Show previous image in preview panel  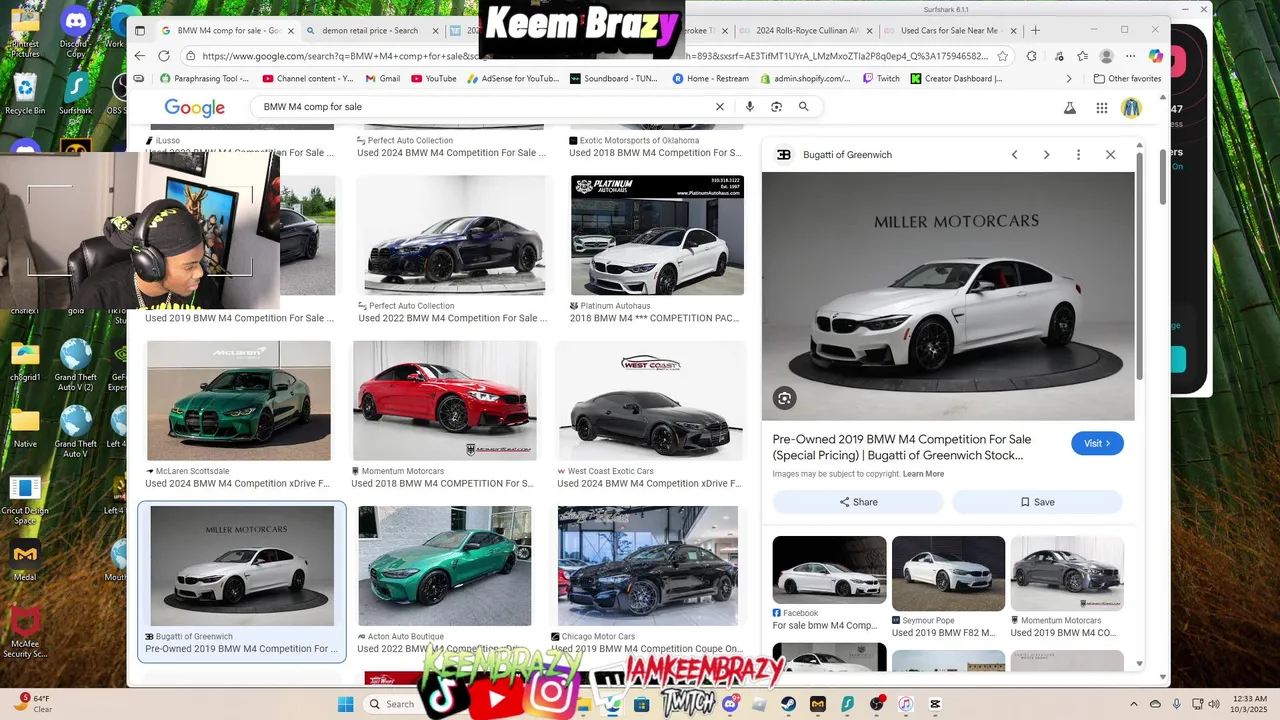(x=1014, y=155)
